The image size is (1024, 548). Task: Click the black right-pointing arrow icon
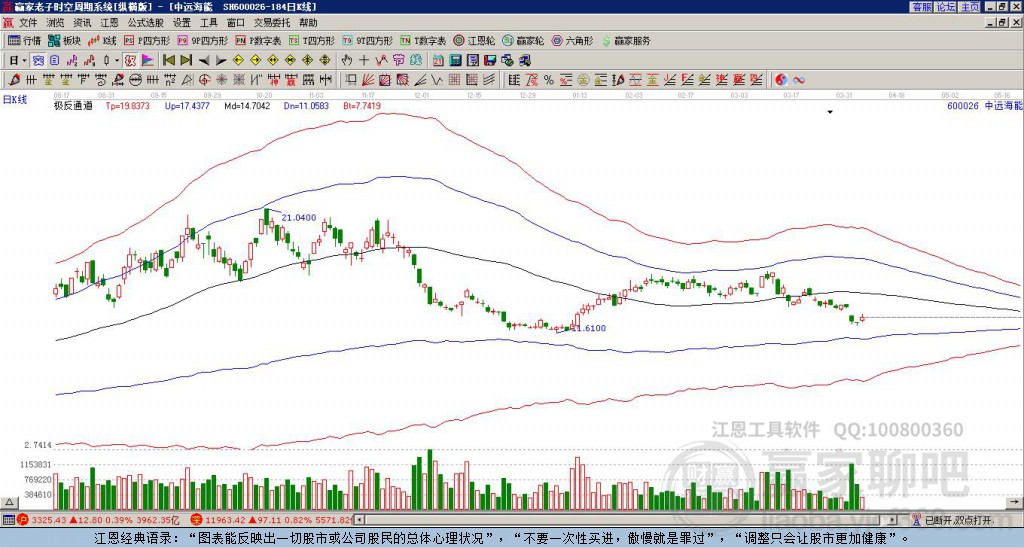(221, 61)
